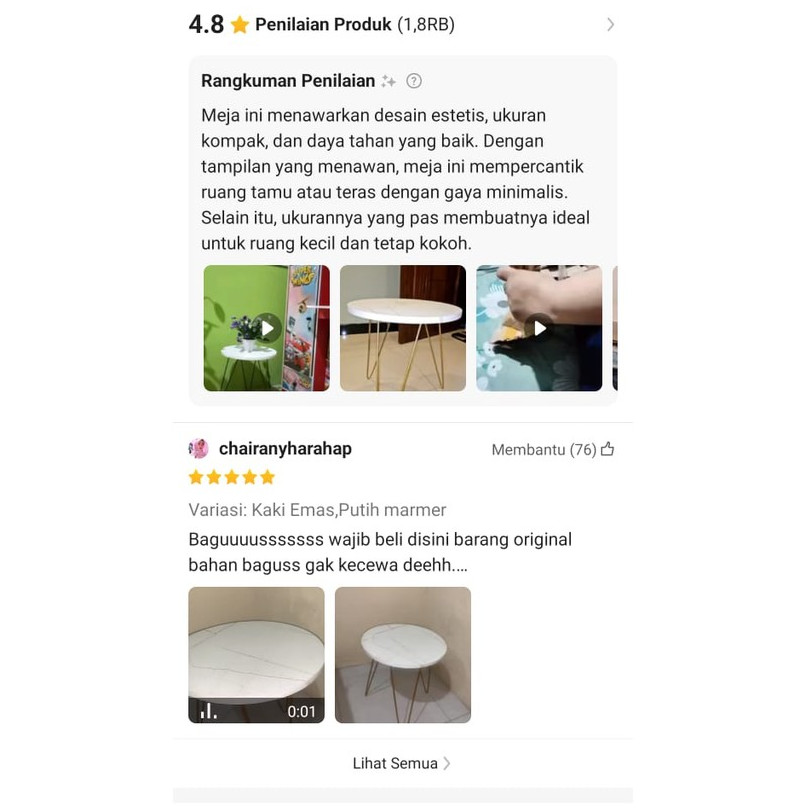Click the chevron next to Lihat Semua
The height and width of the screenshot is (810, 810).
pos(447,764)
